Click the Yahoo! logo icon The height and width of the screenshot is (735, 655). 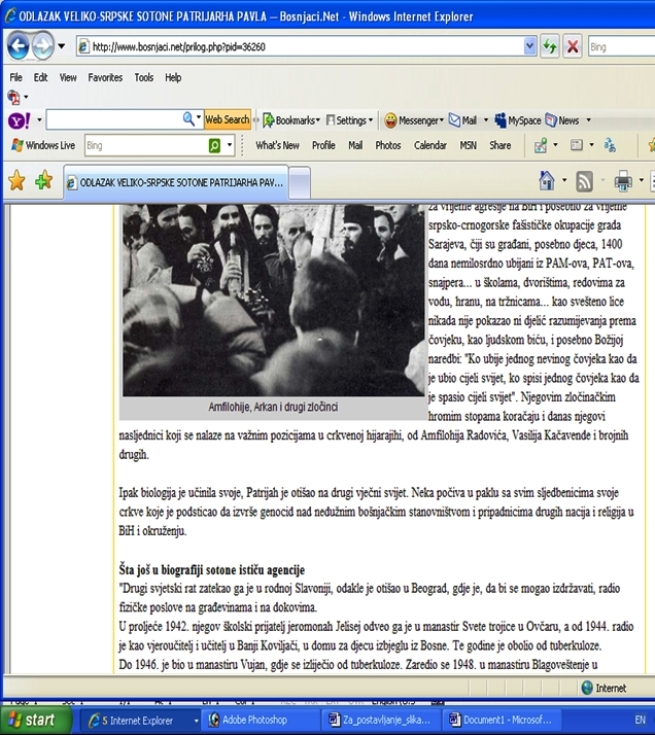pos(19,120)
